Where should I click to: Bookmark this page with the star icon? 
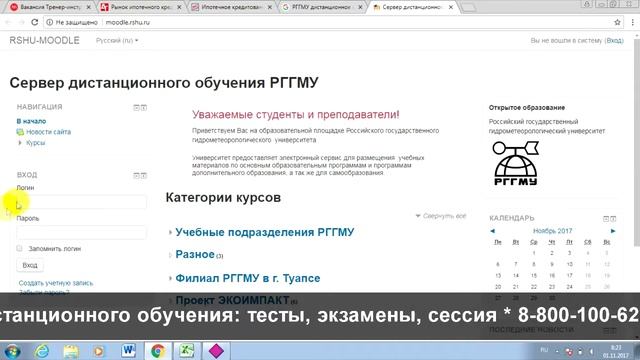[x=617, y=22]
